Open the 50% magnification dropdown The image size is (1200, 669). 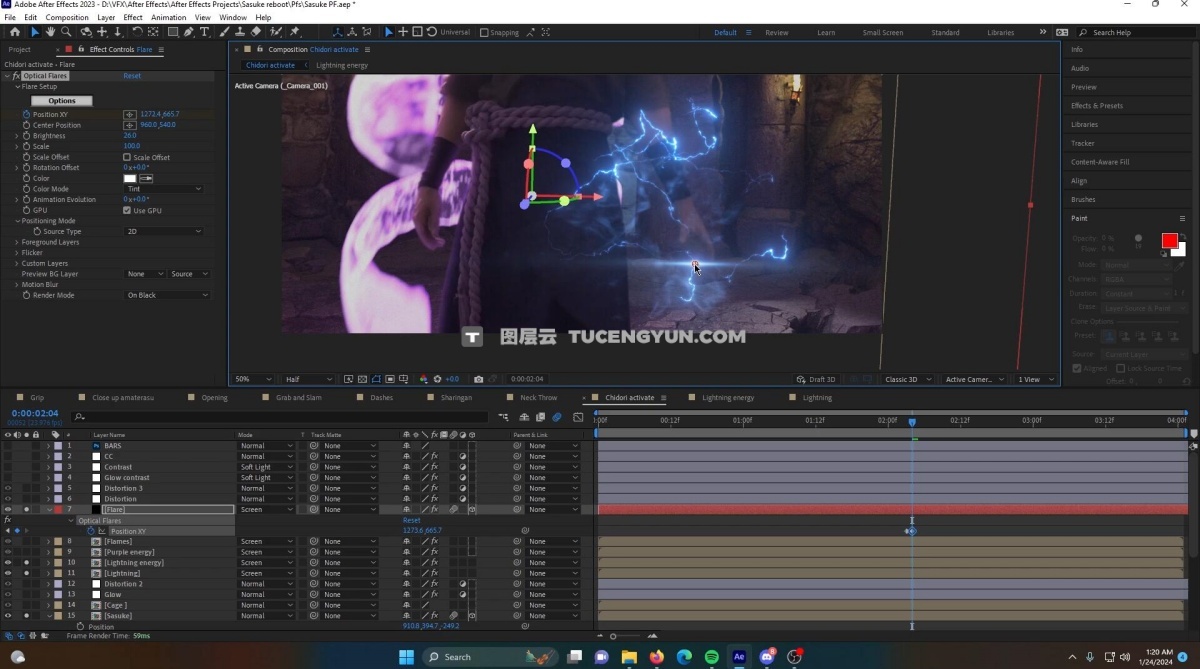pyautogui.click(x=253, y=380)
